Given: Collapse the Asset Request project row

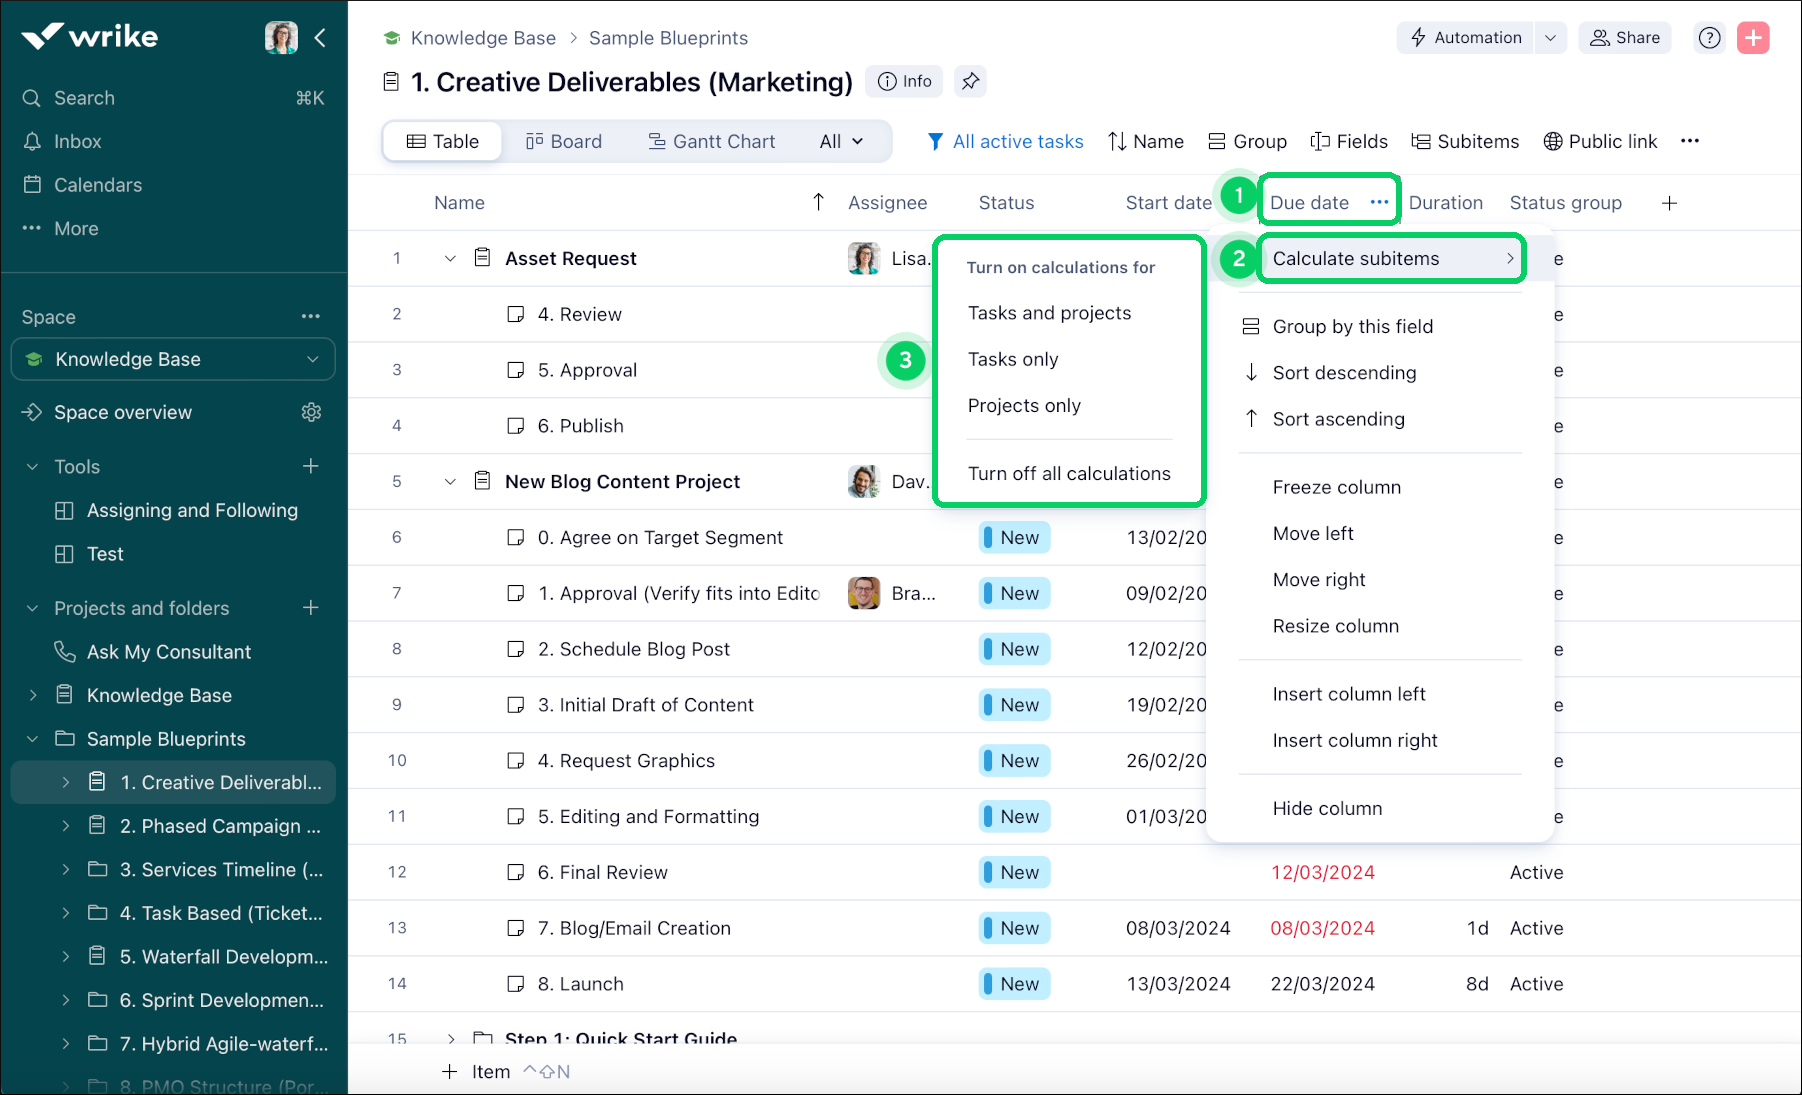Looking at the screenshot, I should 450,258.
